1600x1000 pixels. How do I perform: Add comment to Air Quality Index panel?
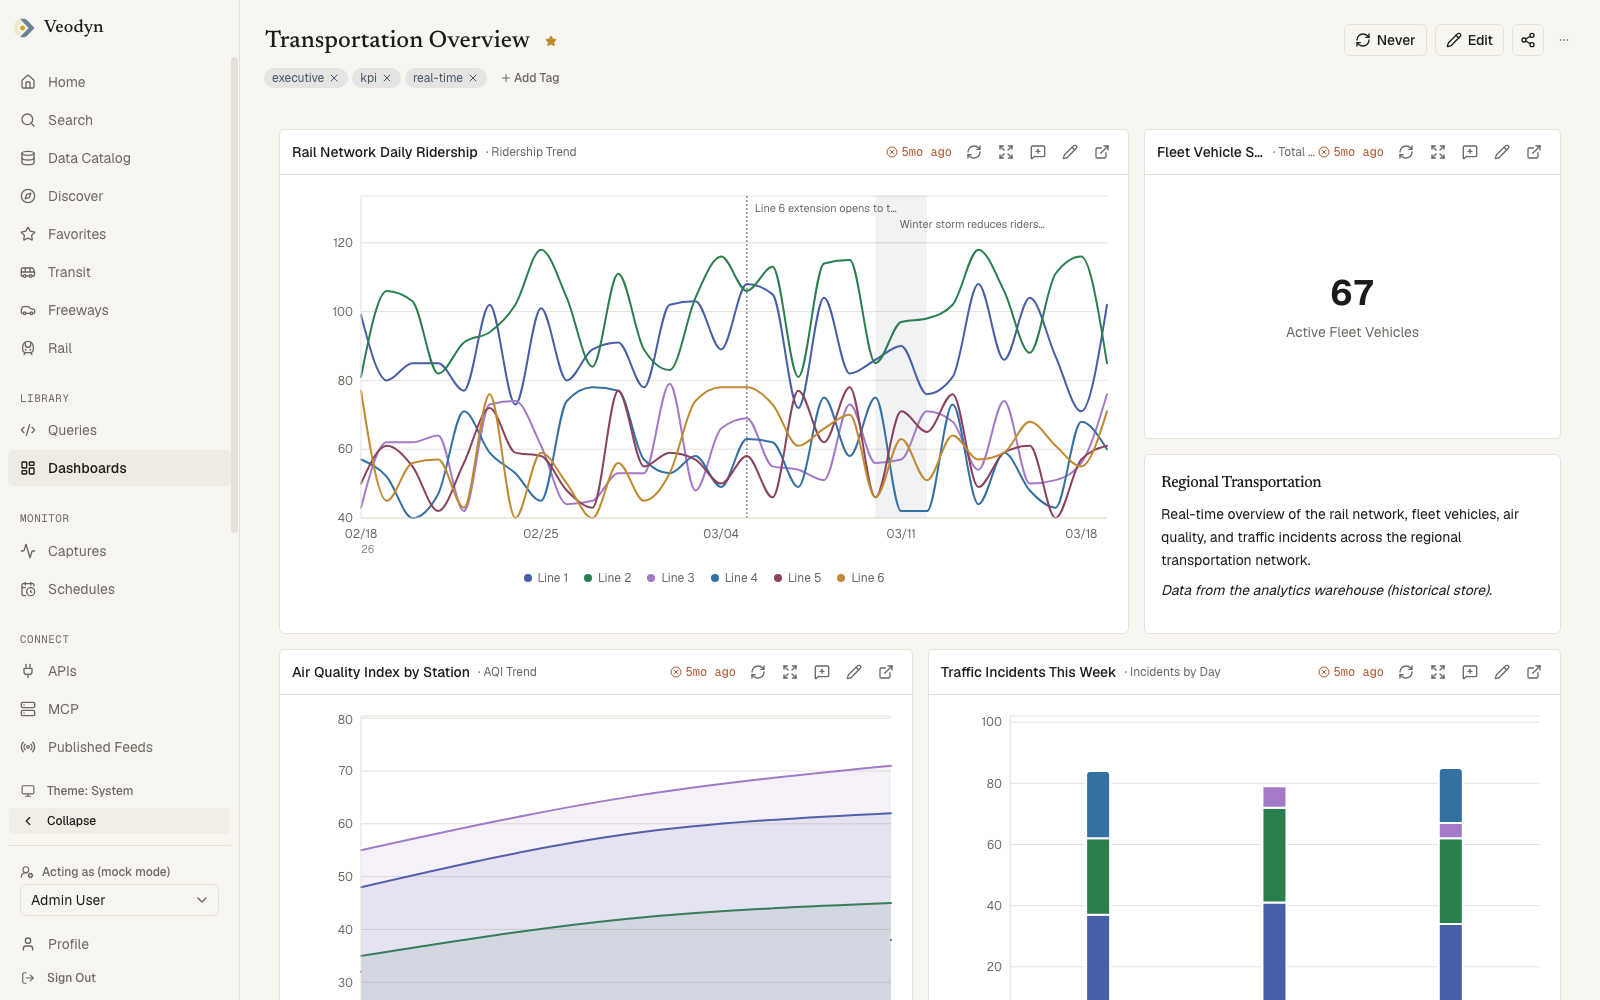[822, 672]
